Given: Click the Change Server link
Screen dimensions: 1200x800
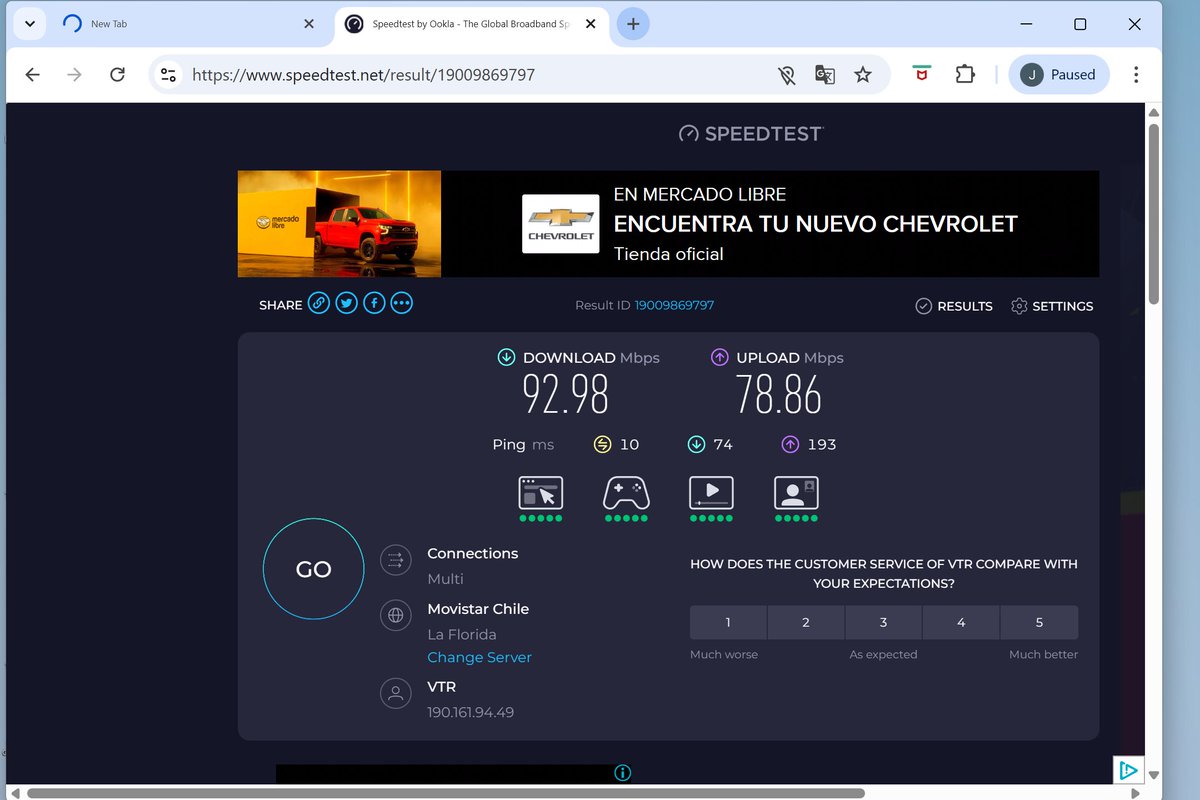Looking at the screenshot, I should (x=479, y=657).
